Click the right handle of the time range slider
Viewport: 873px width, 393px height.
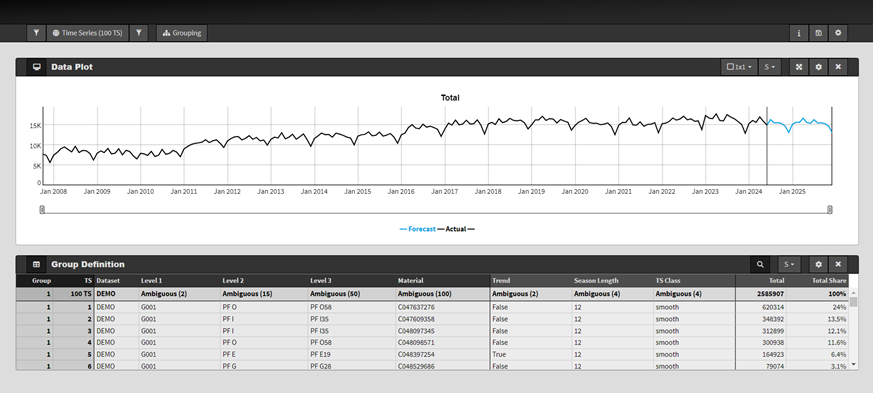(x=830, y=209)
